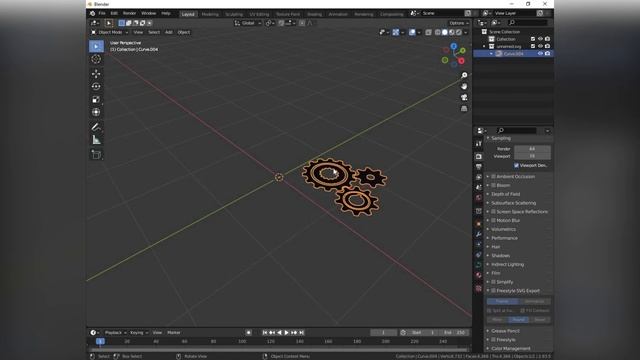Screen dimensions: 640x360
Task: Select the Transform tool
Action: click(x=96, y=112)
